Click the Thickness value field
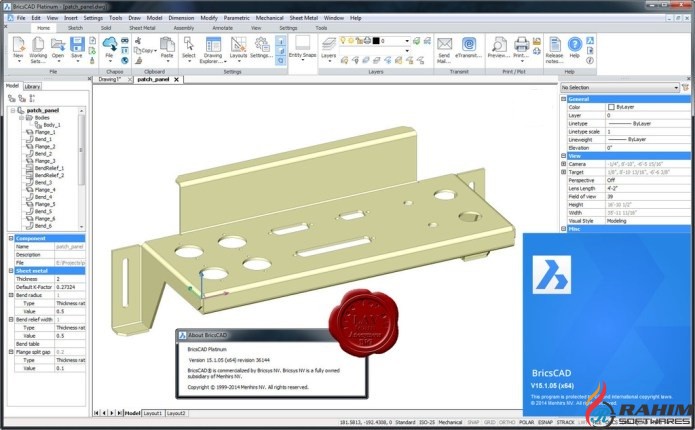Viewport: 695px width, 430px height. (70, 279)
